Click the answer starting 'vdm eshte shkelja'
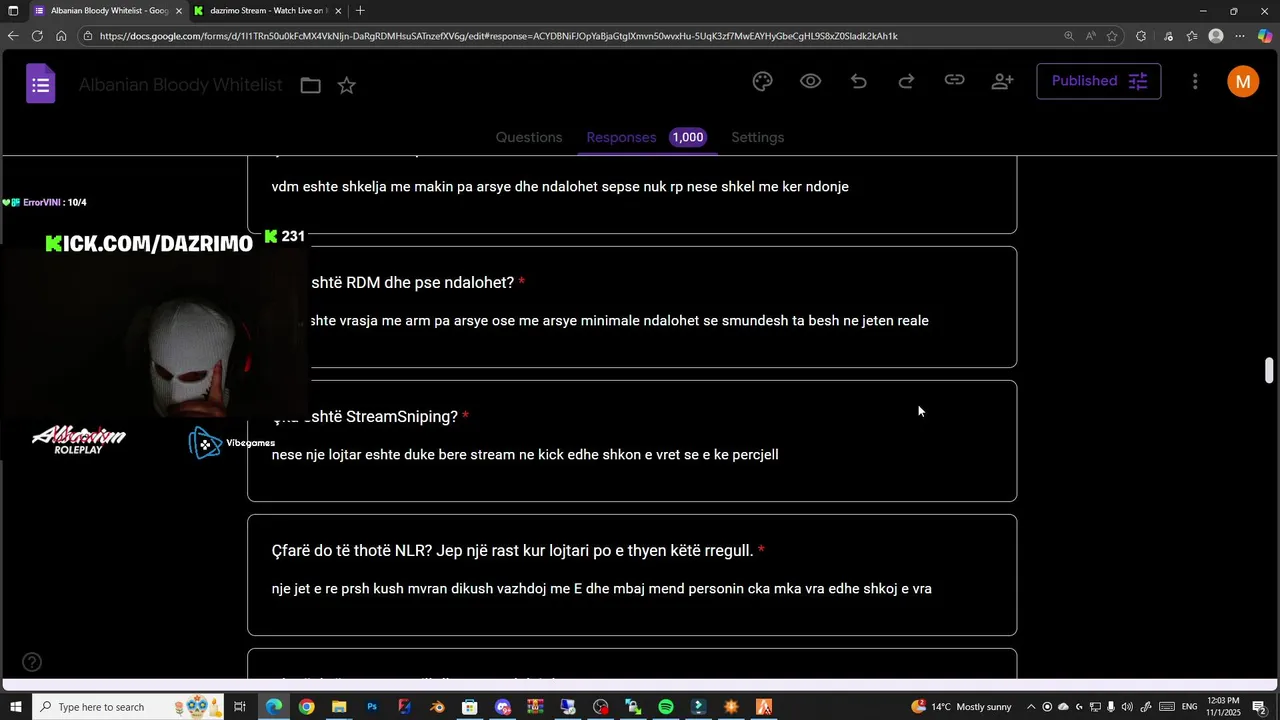This screenshot has width=1280, height=720. coord(560,187)
